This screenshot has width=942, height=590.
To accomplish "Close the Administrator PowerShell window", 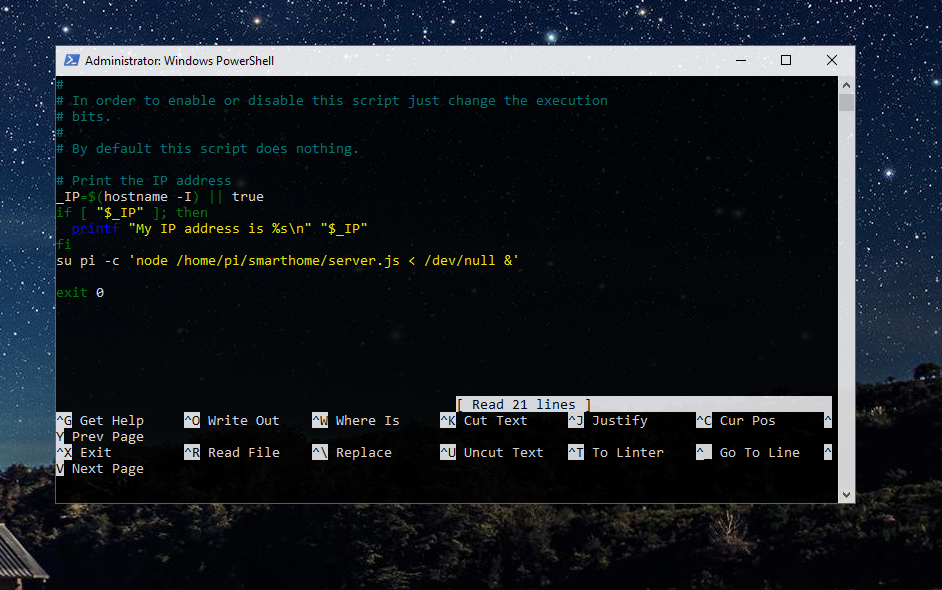I will pos(832,61).
